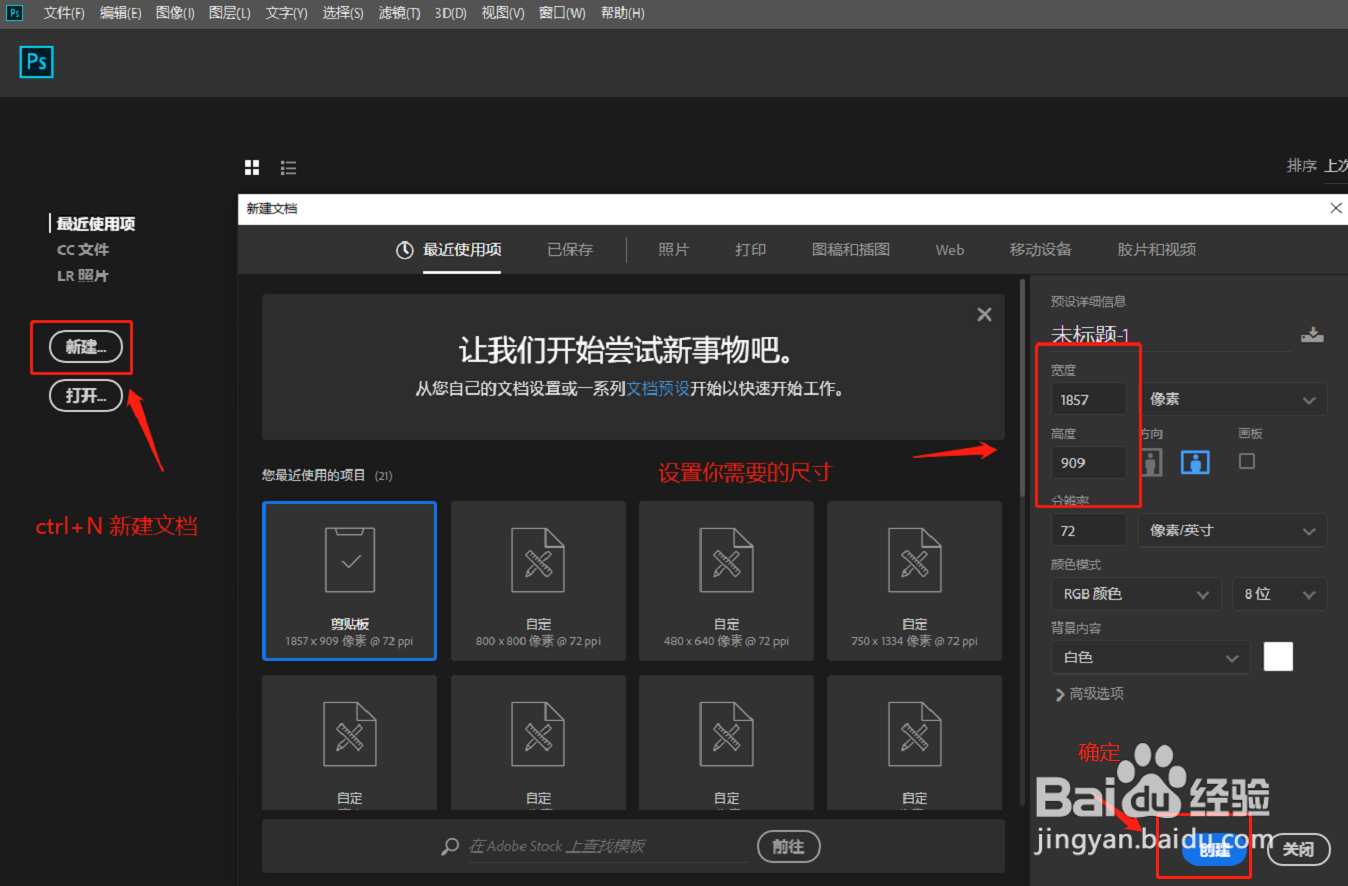Switch to grid view icon
The width and height of the screenshot is (1348, 886).
[252, 167]
